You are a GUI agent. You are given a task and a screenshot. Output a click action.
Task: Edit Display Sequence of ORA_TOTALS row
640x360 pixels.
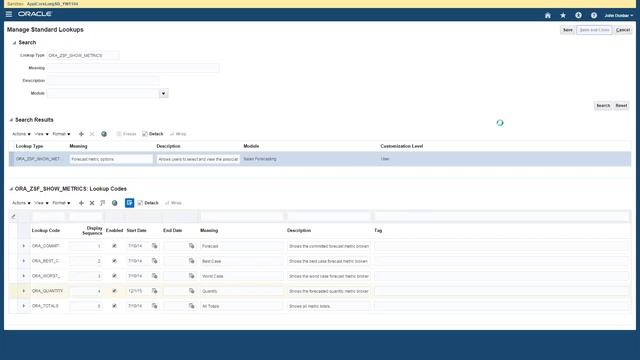[x=86, y=306]
